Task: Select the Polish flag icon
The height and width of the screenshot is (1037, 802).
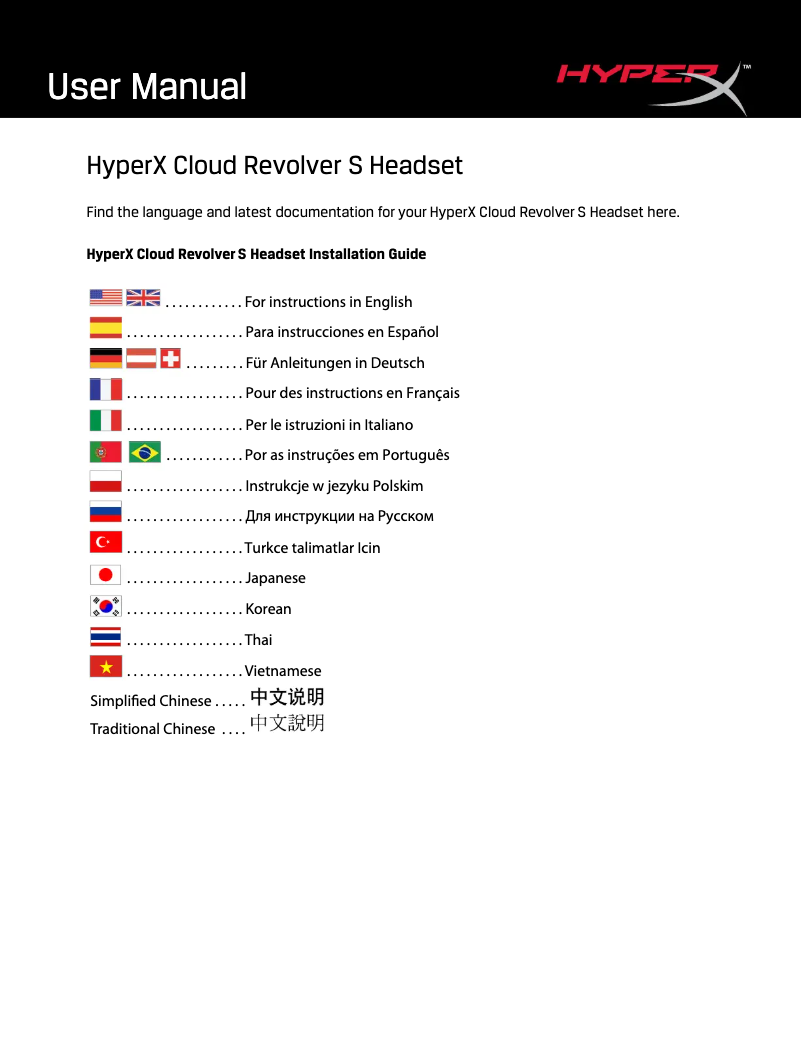Action: [105, 482]
